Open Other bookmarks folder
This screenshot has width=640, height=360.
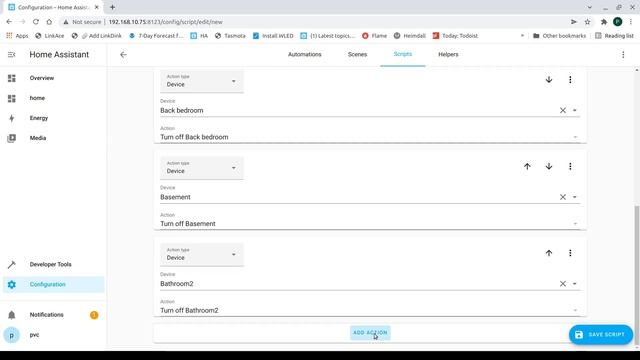pyautogui.click(x=560, y=36)
